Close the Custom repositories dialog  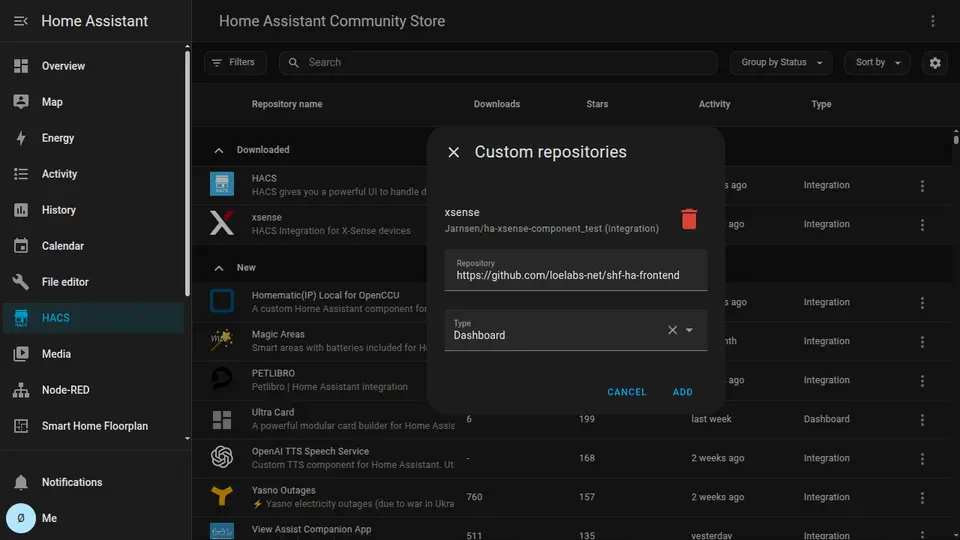point(454,152)
